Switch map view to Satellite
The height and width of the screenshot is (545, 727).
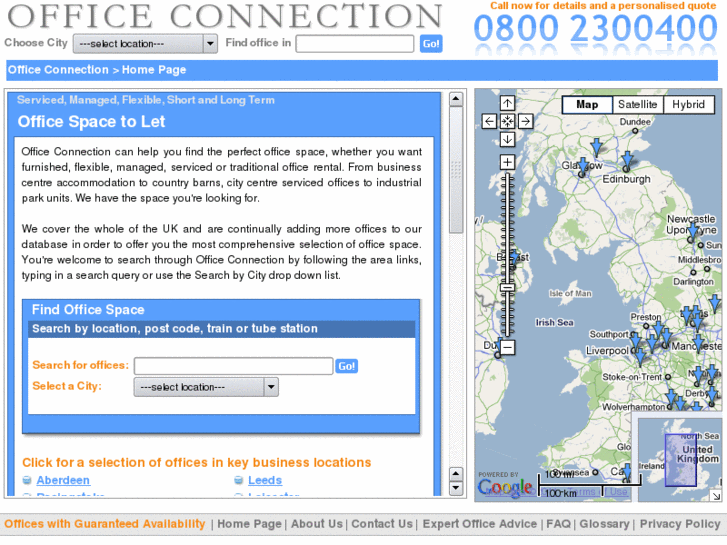coord(638,104)
